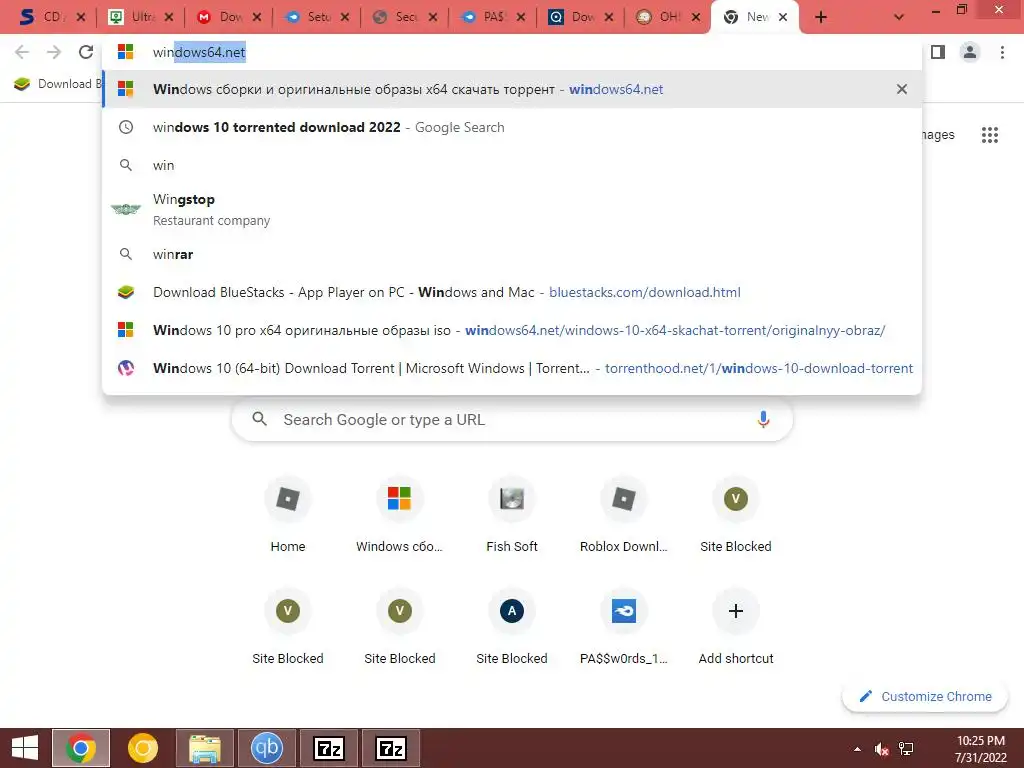Open the Chrome three-dot menu
Screen dimensions: 1024x768
1002,52
